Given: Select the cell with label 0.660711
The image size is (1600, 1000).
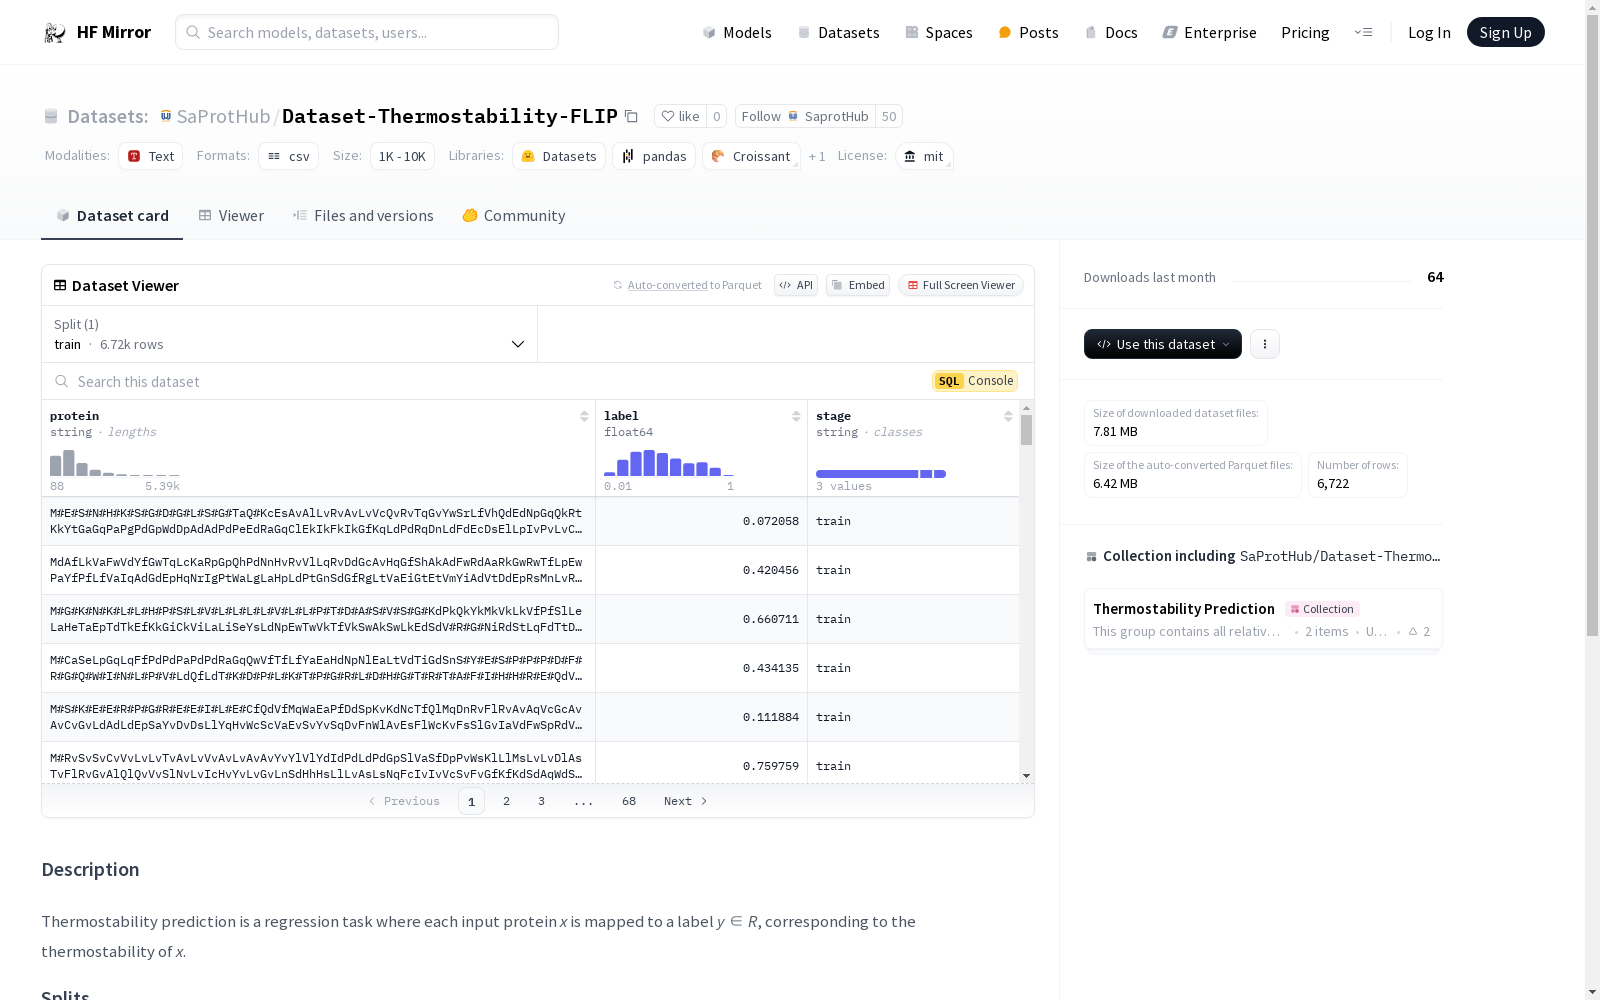Looking at the screenshot, I should tap(701, 619).
